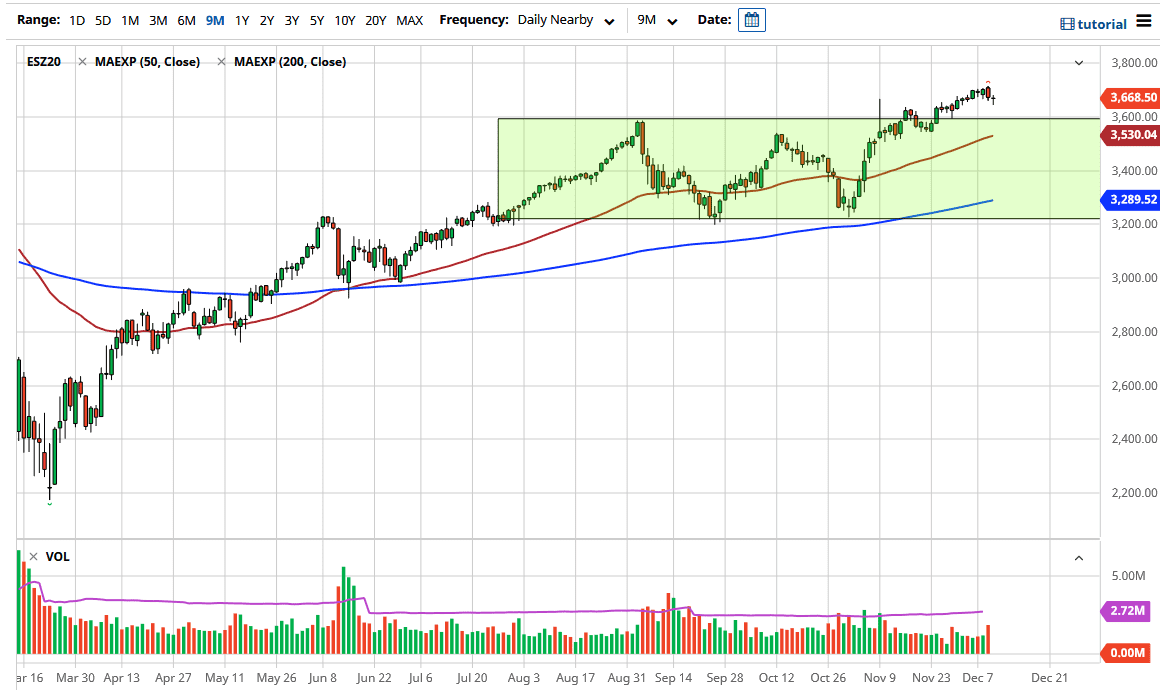The image size is (1160, 696).
Task: Select the 5Y range
Action: click(x=316, y=20)
